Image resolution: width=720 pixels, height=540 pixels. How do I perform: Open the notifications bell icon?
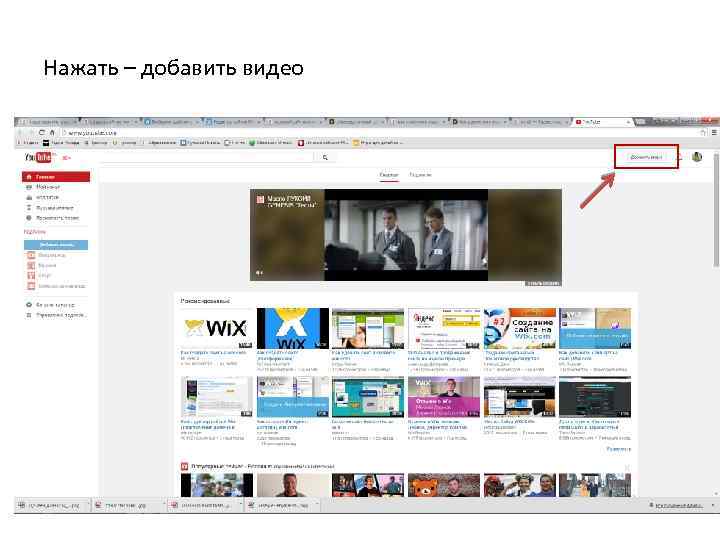680,158
